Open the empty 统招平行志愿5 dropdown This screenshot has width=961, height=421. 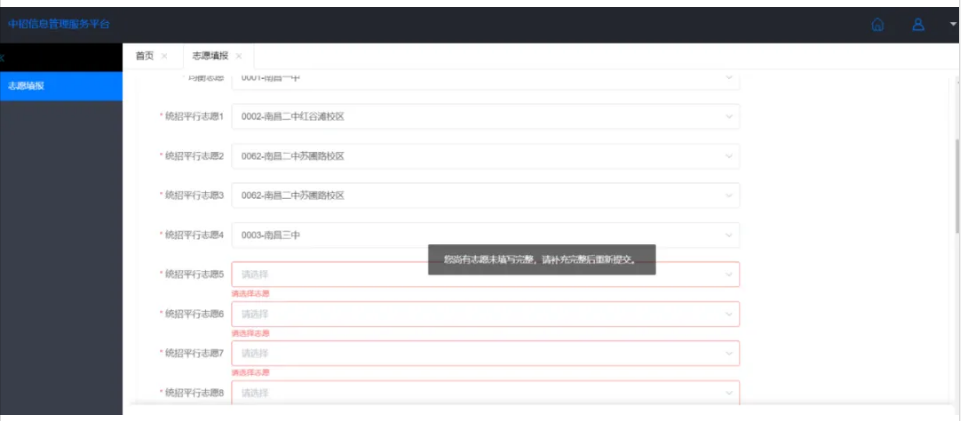[x=485, y=274]
